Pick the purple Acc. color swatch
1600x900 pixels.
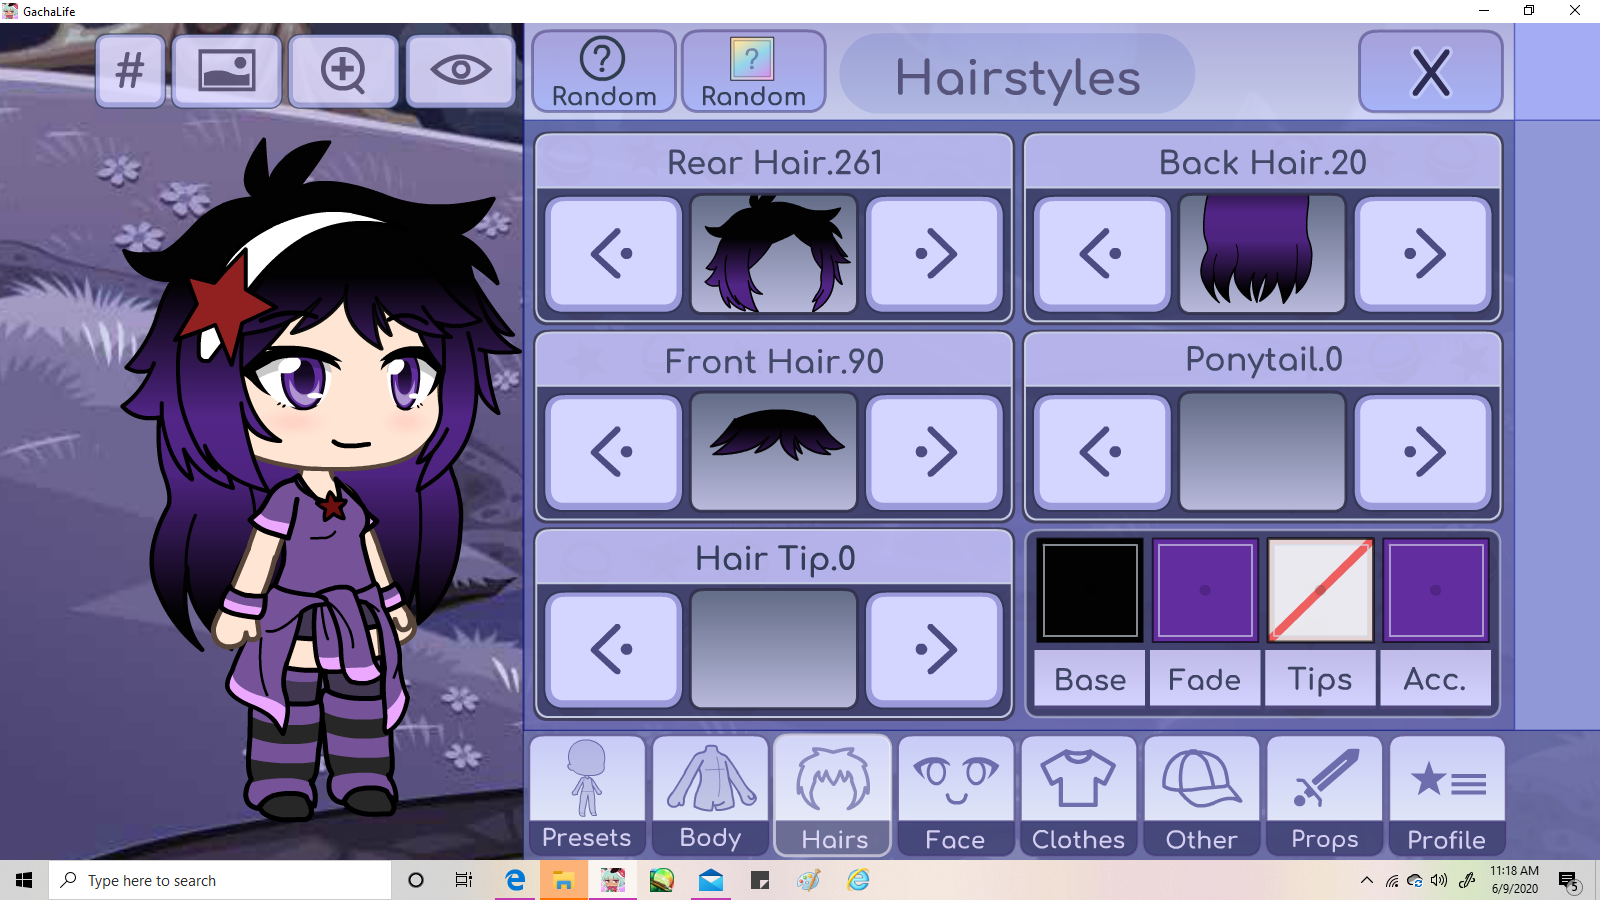click(1435, 590)
